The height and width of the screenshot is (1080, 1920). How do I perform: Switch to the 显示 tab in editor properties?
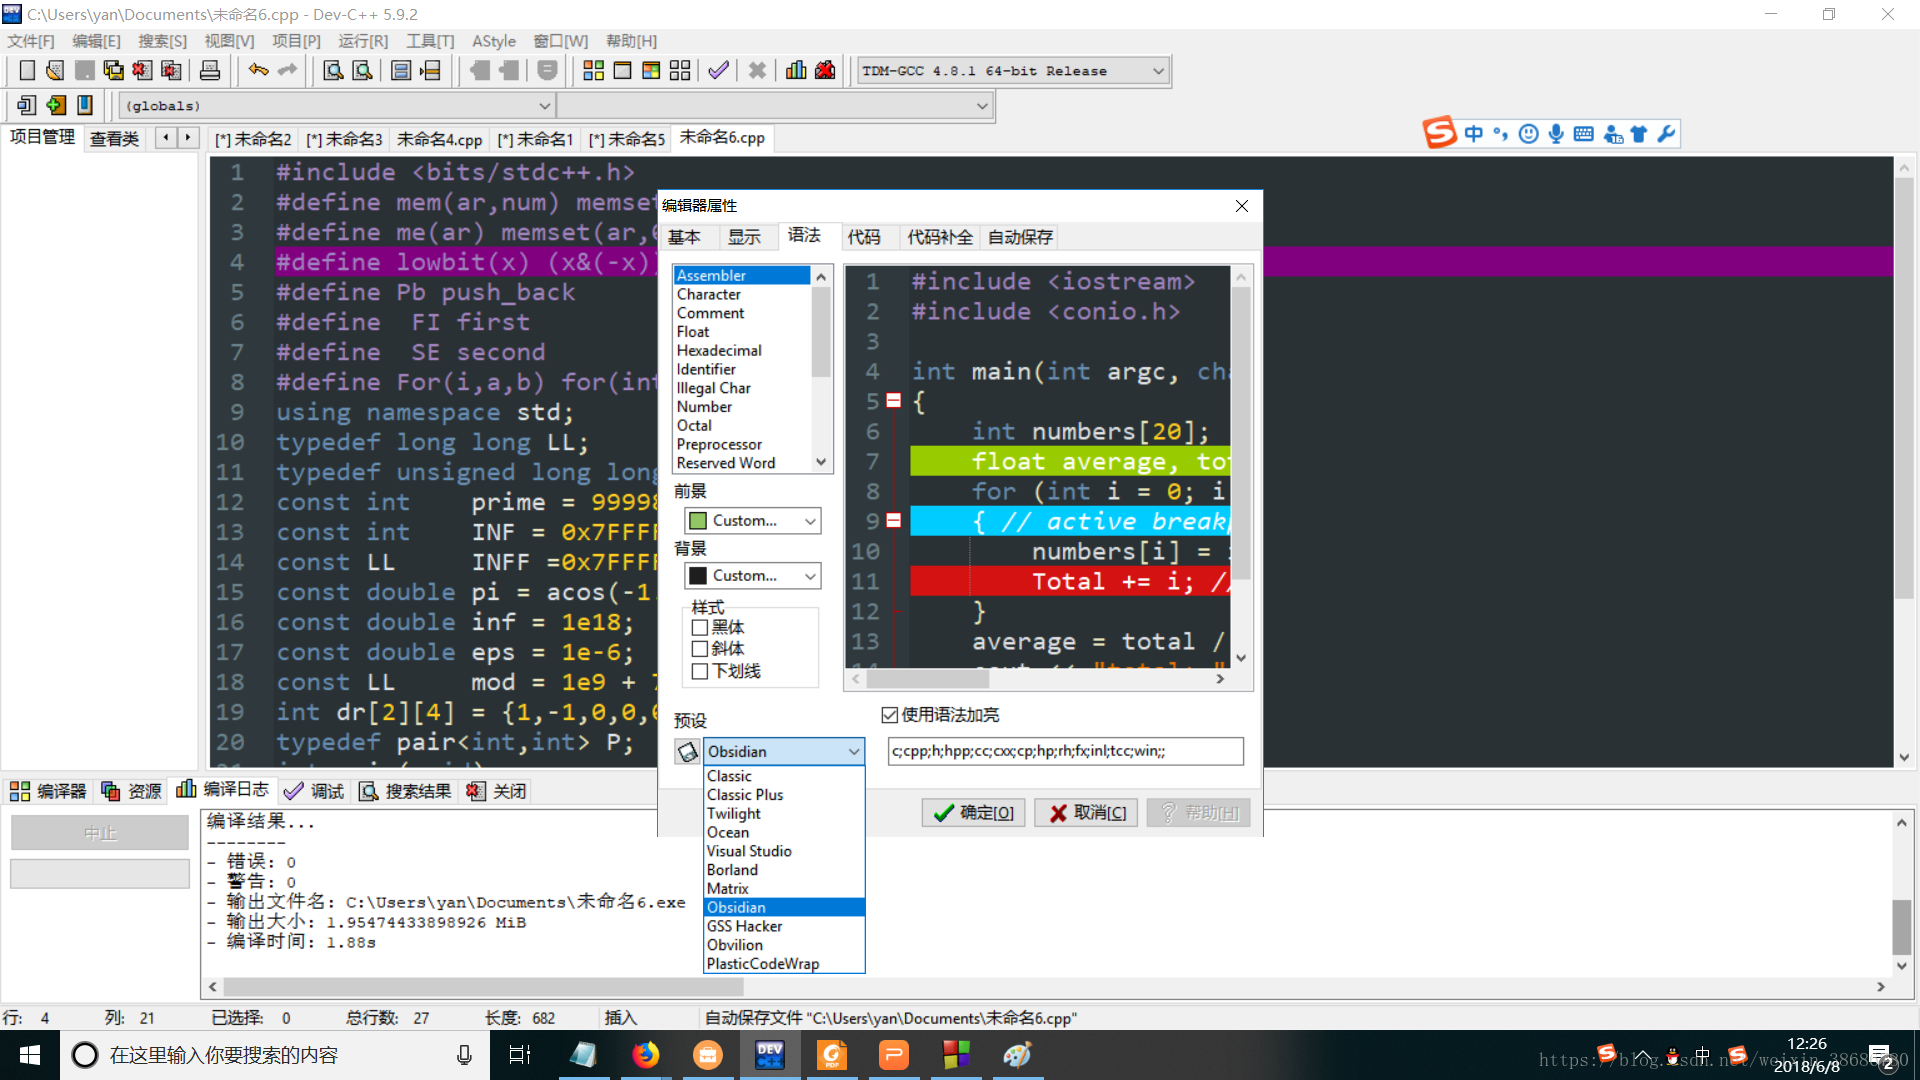click(745, 237)
